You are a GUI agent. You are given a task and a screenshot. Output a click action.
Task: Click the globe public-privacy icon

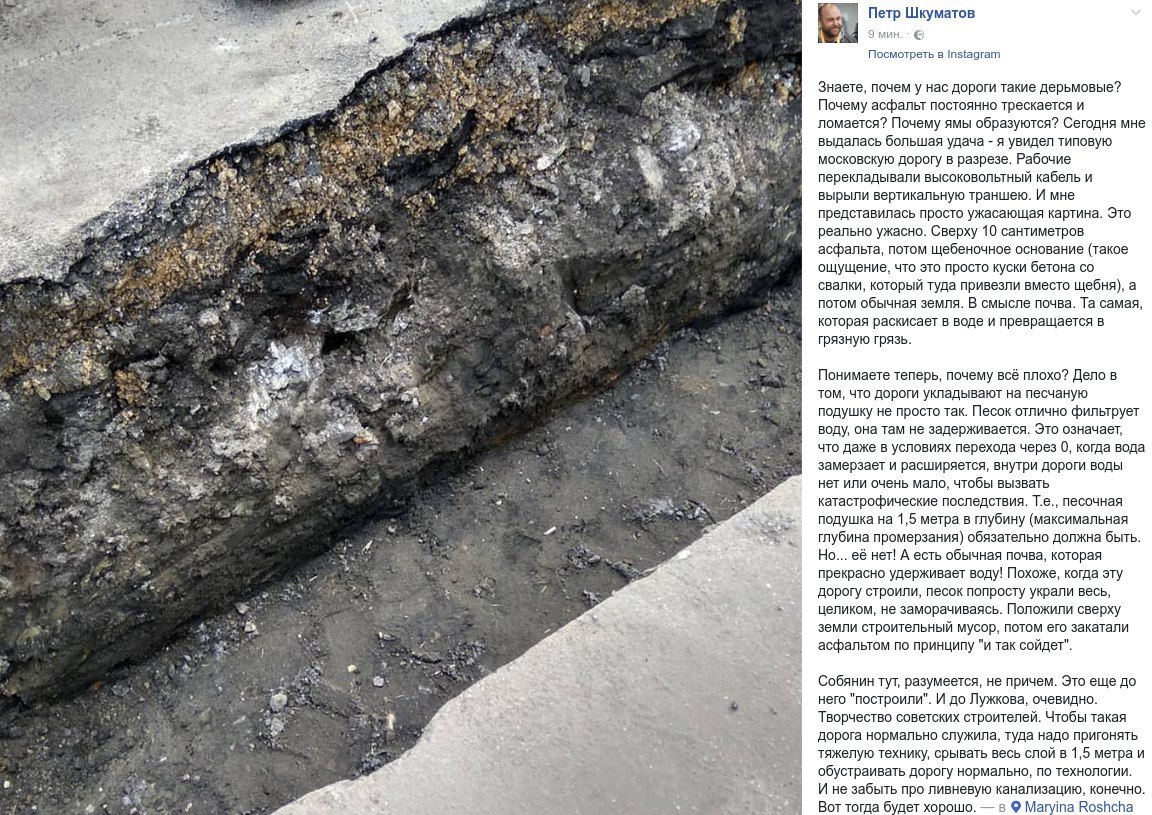919,35
